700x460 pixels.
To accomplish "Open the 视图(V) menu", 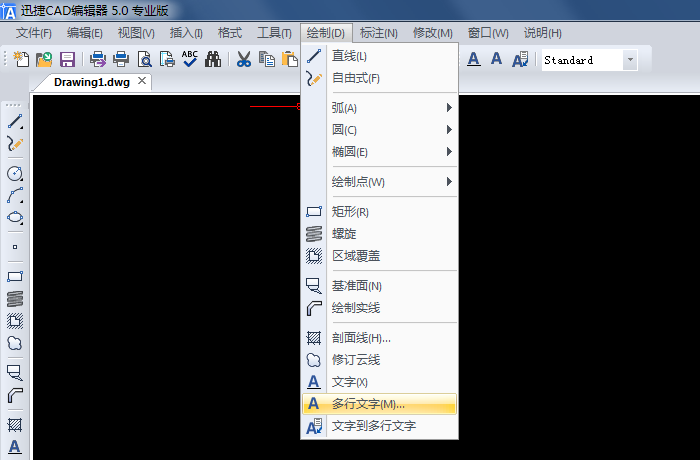I will [136, 33].
